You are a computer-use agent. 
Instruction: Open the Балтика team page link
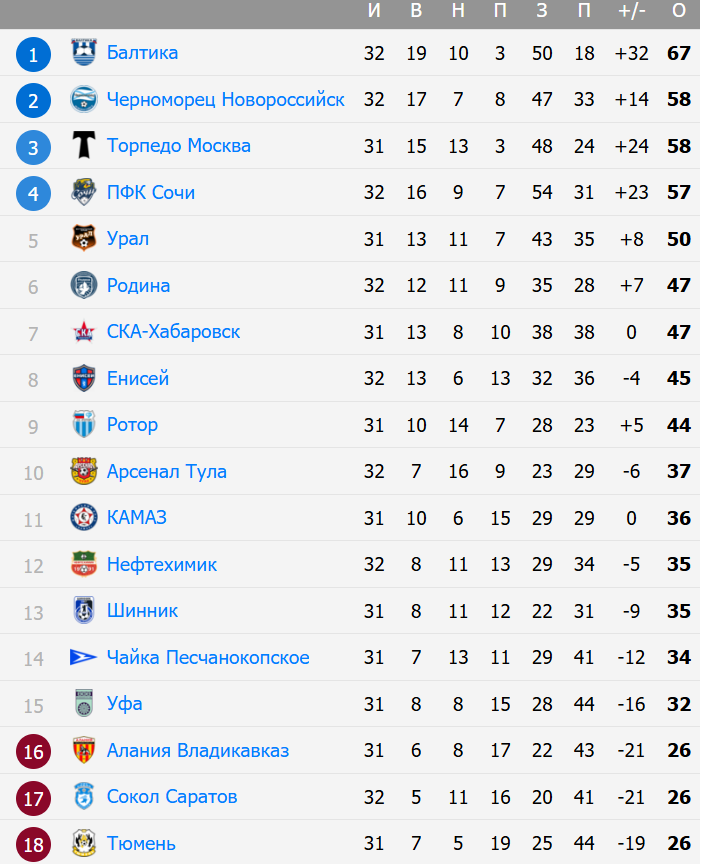click(x=142, y=53)
